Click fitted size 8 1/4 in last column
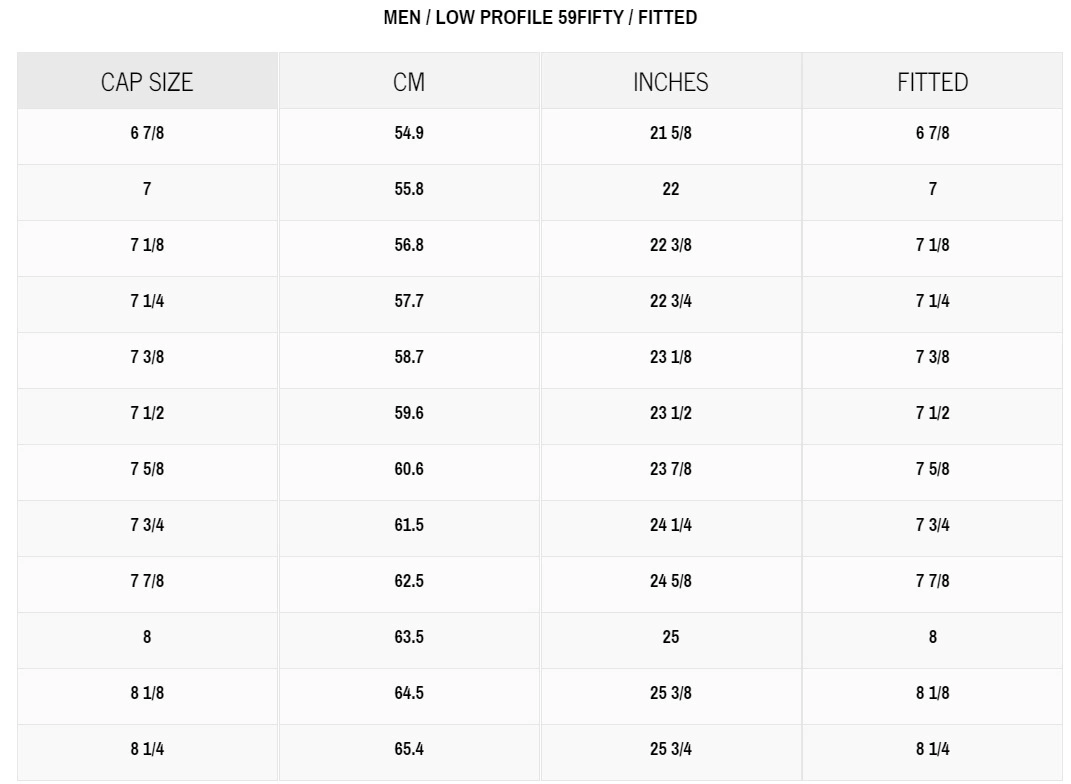 pos(932,749)
